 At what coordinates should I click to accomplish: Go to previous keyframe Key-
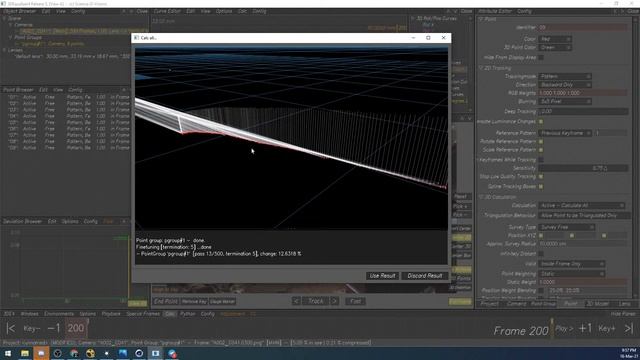(x=32, y=328)
